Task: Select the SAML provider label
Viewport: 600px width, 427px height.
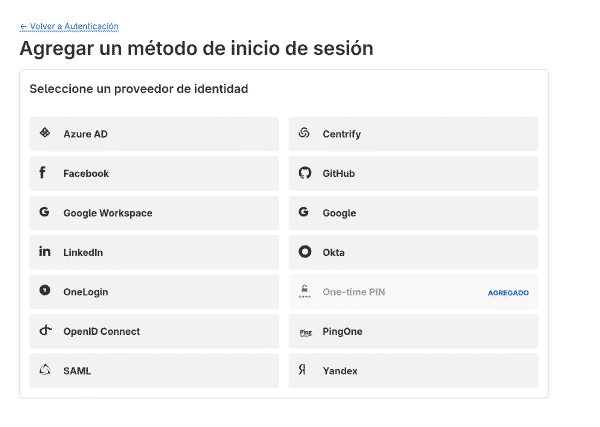Action: pos(77,371)
